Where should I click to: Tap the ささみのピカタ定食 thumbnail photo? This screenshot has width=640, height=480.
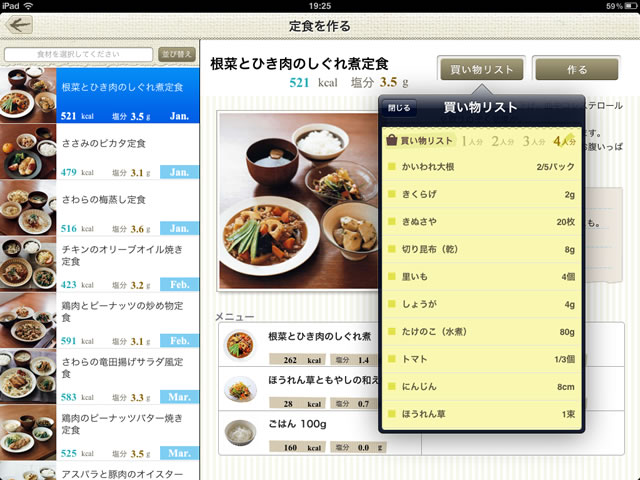click(28, 151)
